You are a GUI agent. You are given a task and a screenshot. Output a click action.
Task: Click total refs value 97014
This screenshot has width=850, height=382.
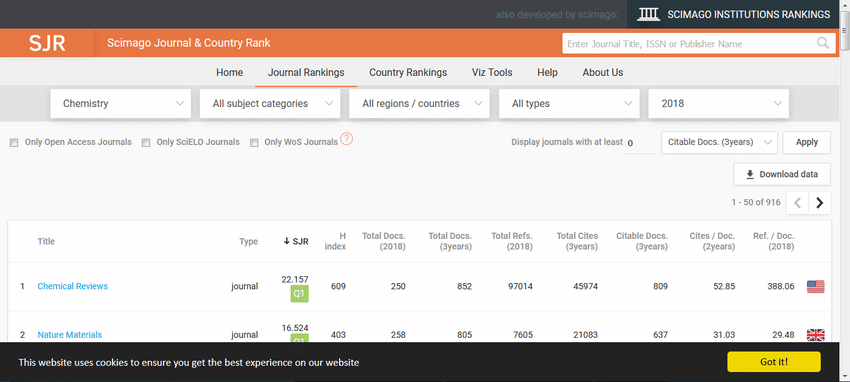tap(520, 286)
